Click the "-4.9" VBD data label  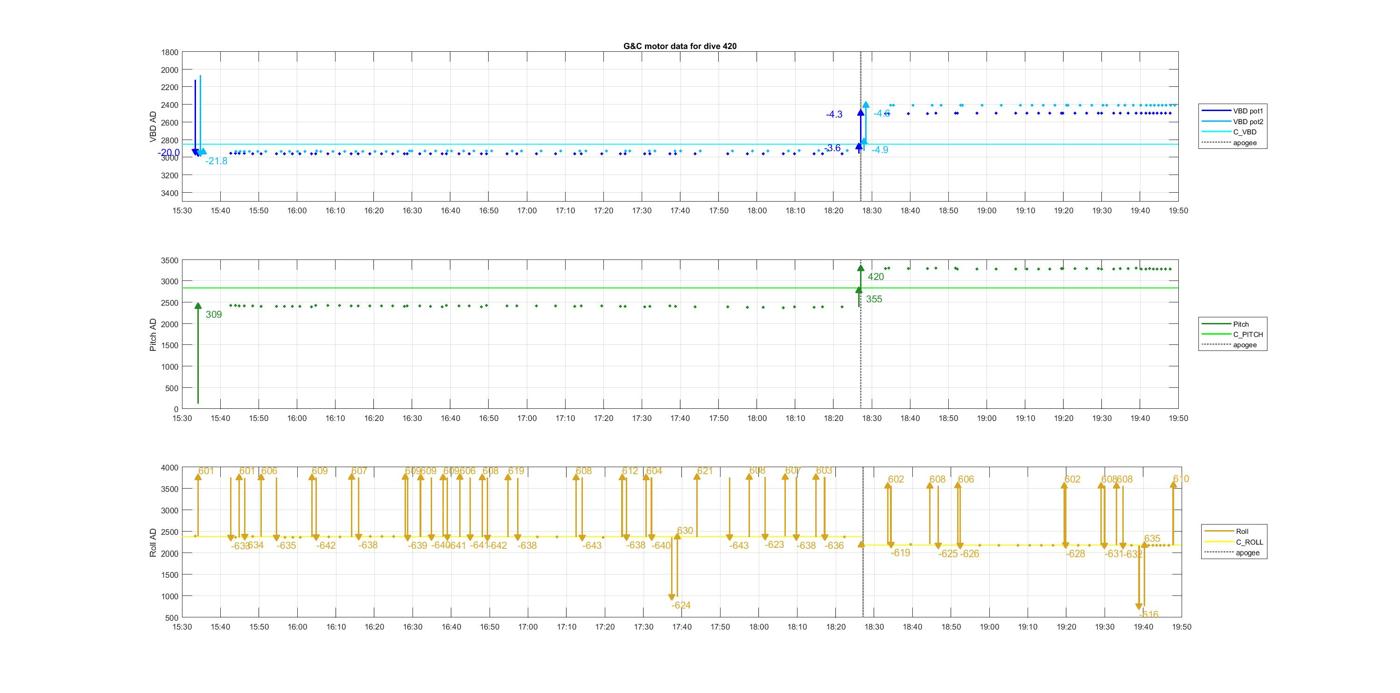point(880,150)
